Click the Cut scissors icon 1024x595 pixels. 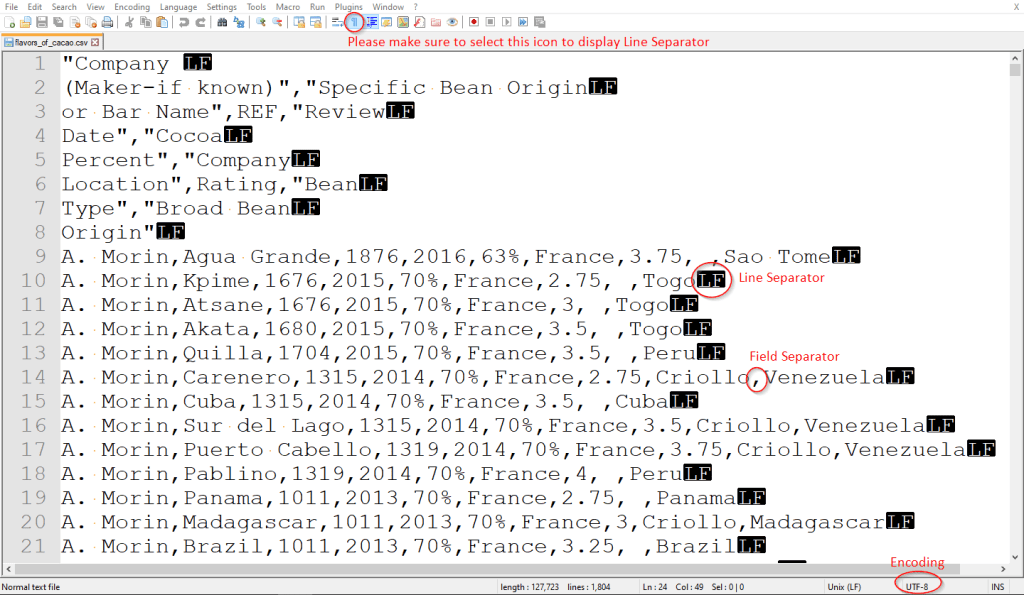point(129,21)
